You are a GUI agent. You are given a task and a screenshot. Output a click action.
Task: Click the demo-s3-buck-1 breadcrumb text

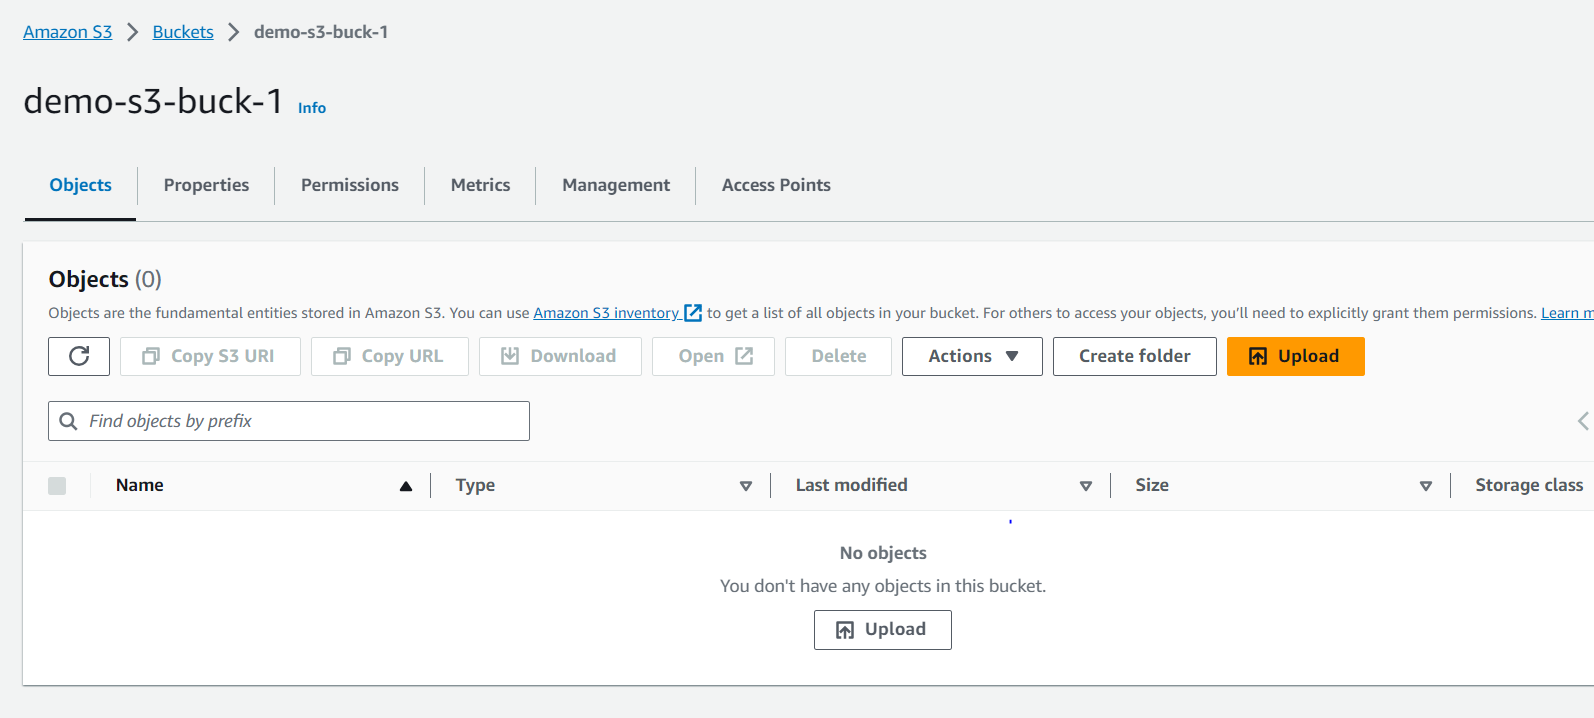coord(321,32)
